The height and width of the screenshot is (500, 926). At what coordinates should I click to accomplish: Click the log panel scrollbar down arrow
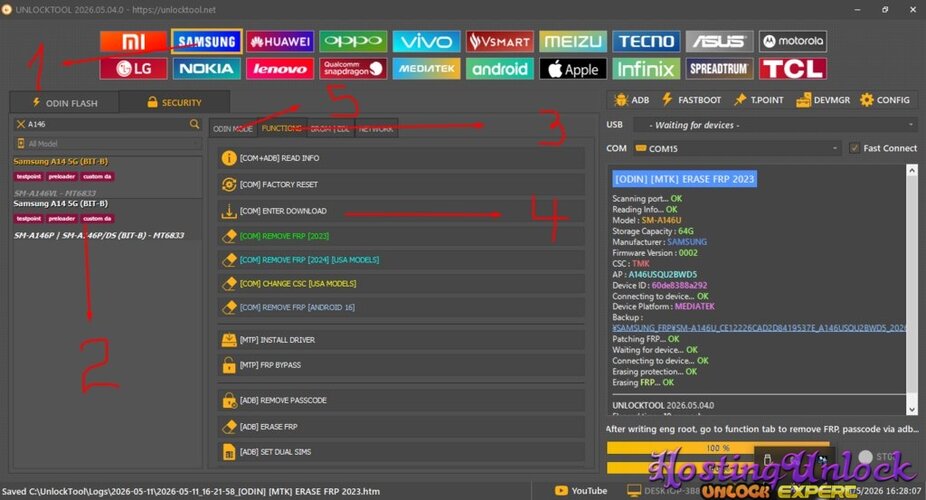[x=912, y=409]
